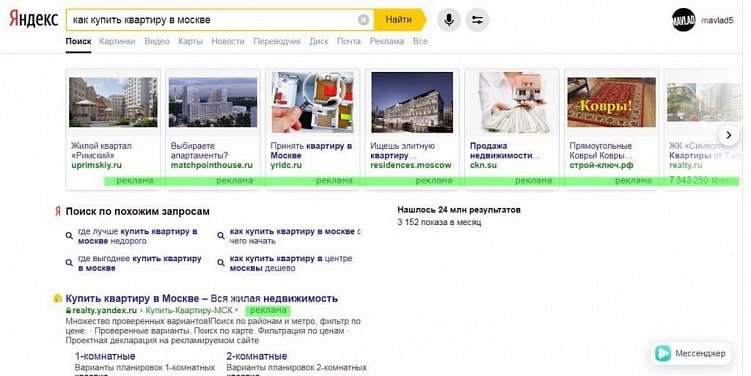The width and height of the screenshot is (751, 376).
Task: Click the residences.moscow link
Action: click(x=411, y=165)
